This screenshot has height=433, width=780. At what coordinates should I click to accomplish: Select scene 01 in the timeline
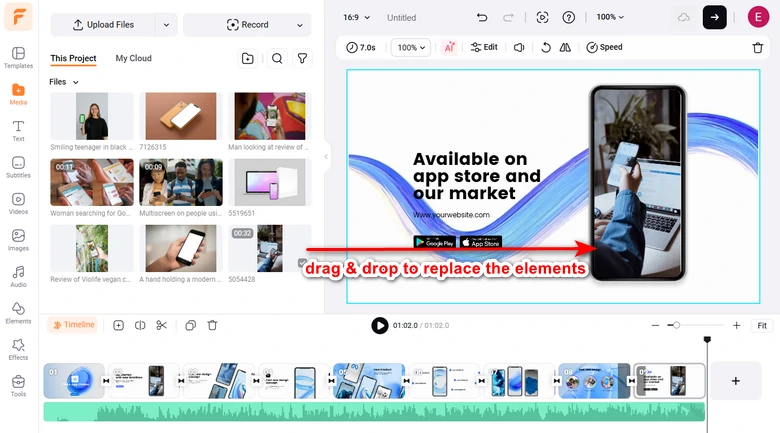pos(74,381)
